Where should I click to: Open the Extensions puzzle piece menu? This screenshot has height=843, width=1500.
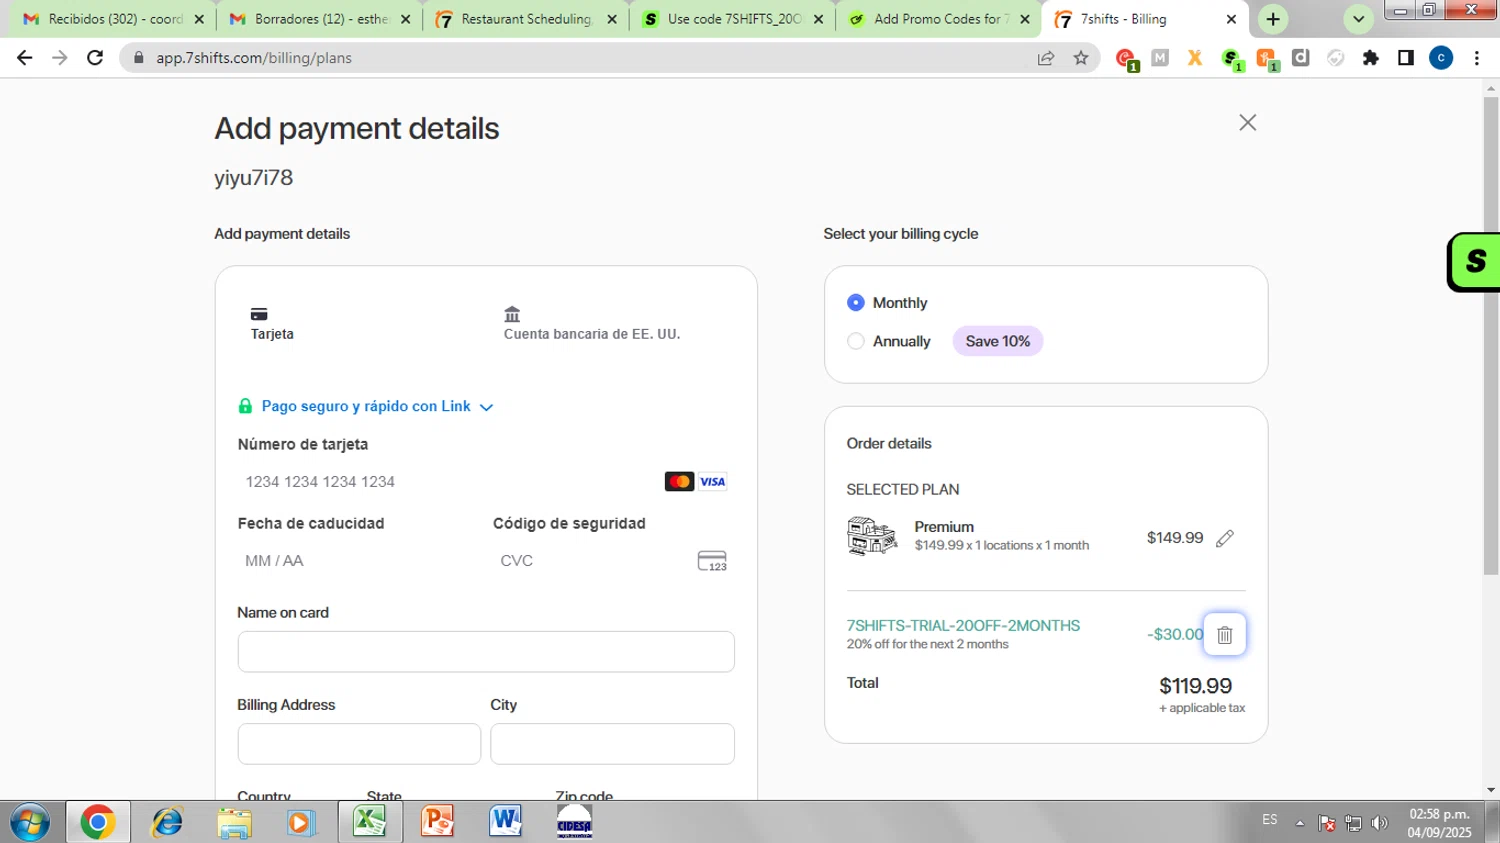point(1371,58)
